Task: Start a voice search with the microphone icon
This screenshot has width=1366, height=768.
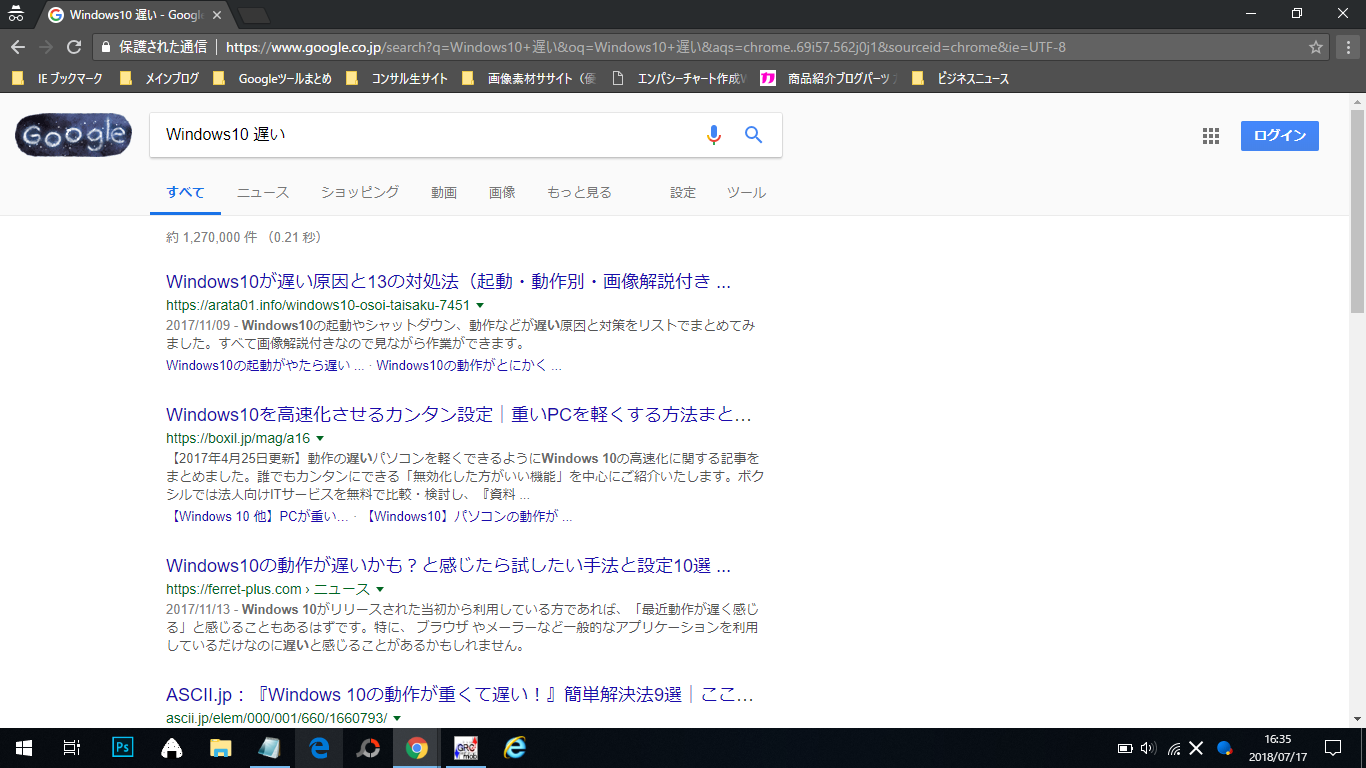Action: (x=712, y=135)
